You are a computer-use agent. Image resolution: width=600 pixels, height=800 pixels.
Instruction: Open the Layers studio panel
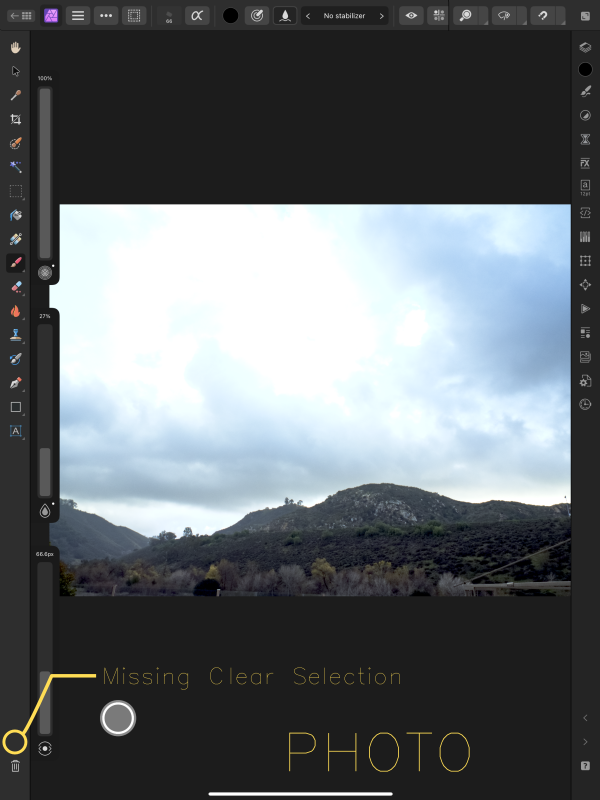(585, 47)
